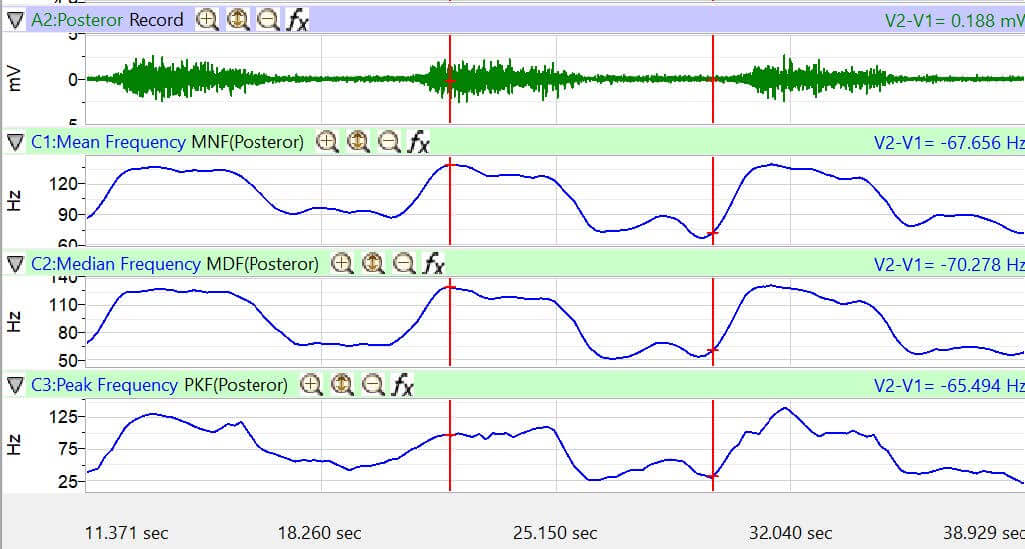This screenshot has height=549, width=1025.
Task: Zoom in on the A2:Posteror Record channel
Action: pos(207,20)
